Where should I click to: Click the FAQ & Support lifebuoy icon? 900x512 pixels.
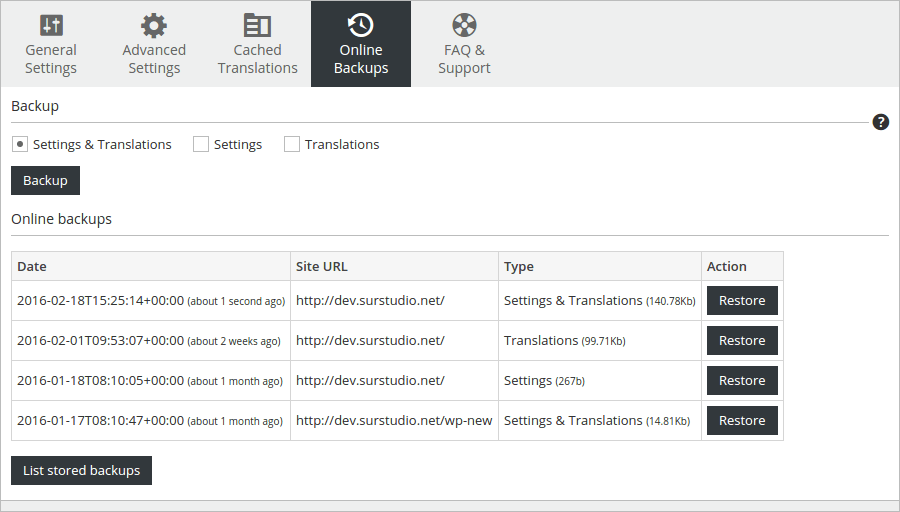(464, 25)
